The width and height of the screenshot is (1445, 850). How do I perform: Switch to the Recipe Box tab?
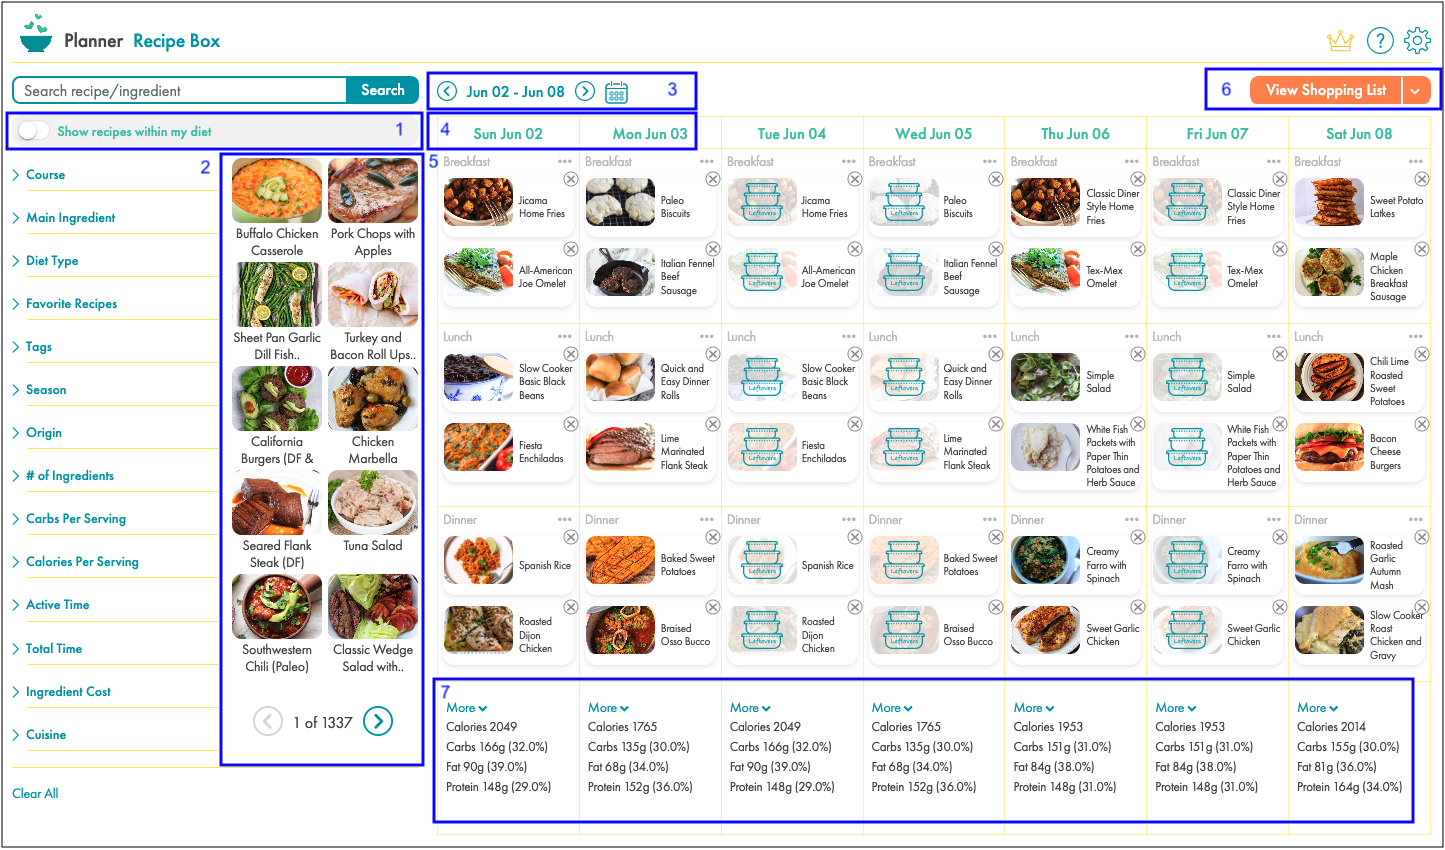pos(176,41)
